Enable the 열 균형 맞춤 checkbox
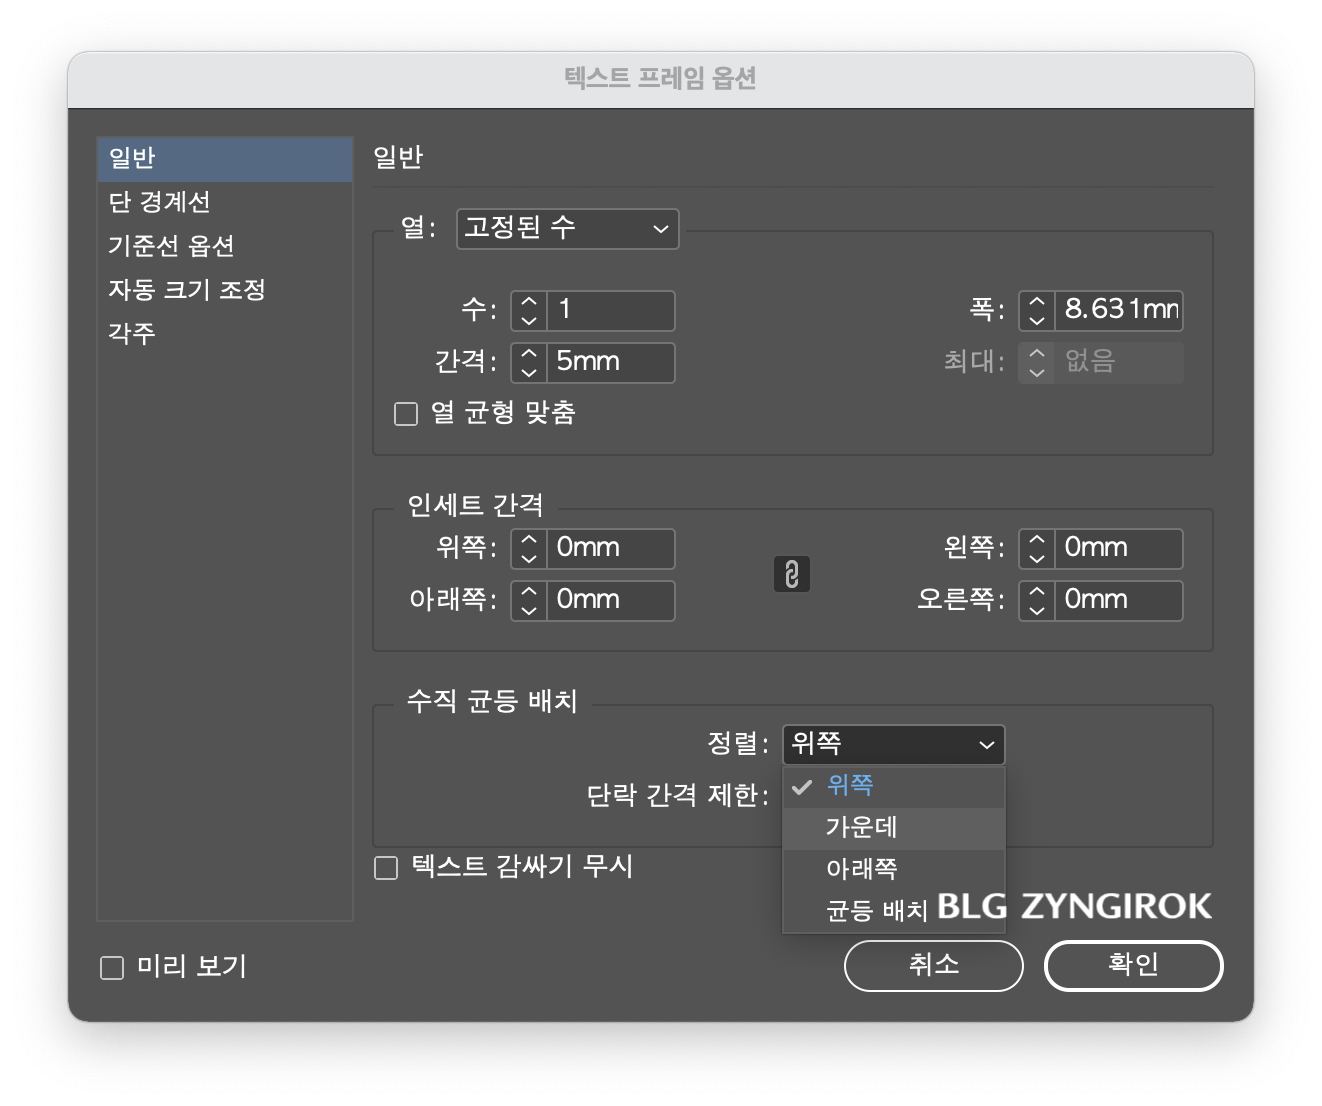 pos(406,413)
